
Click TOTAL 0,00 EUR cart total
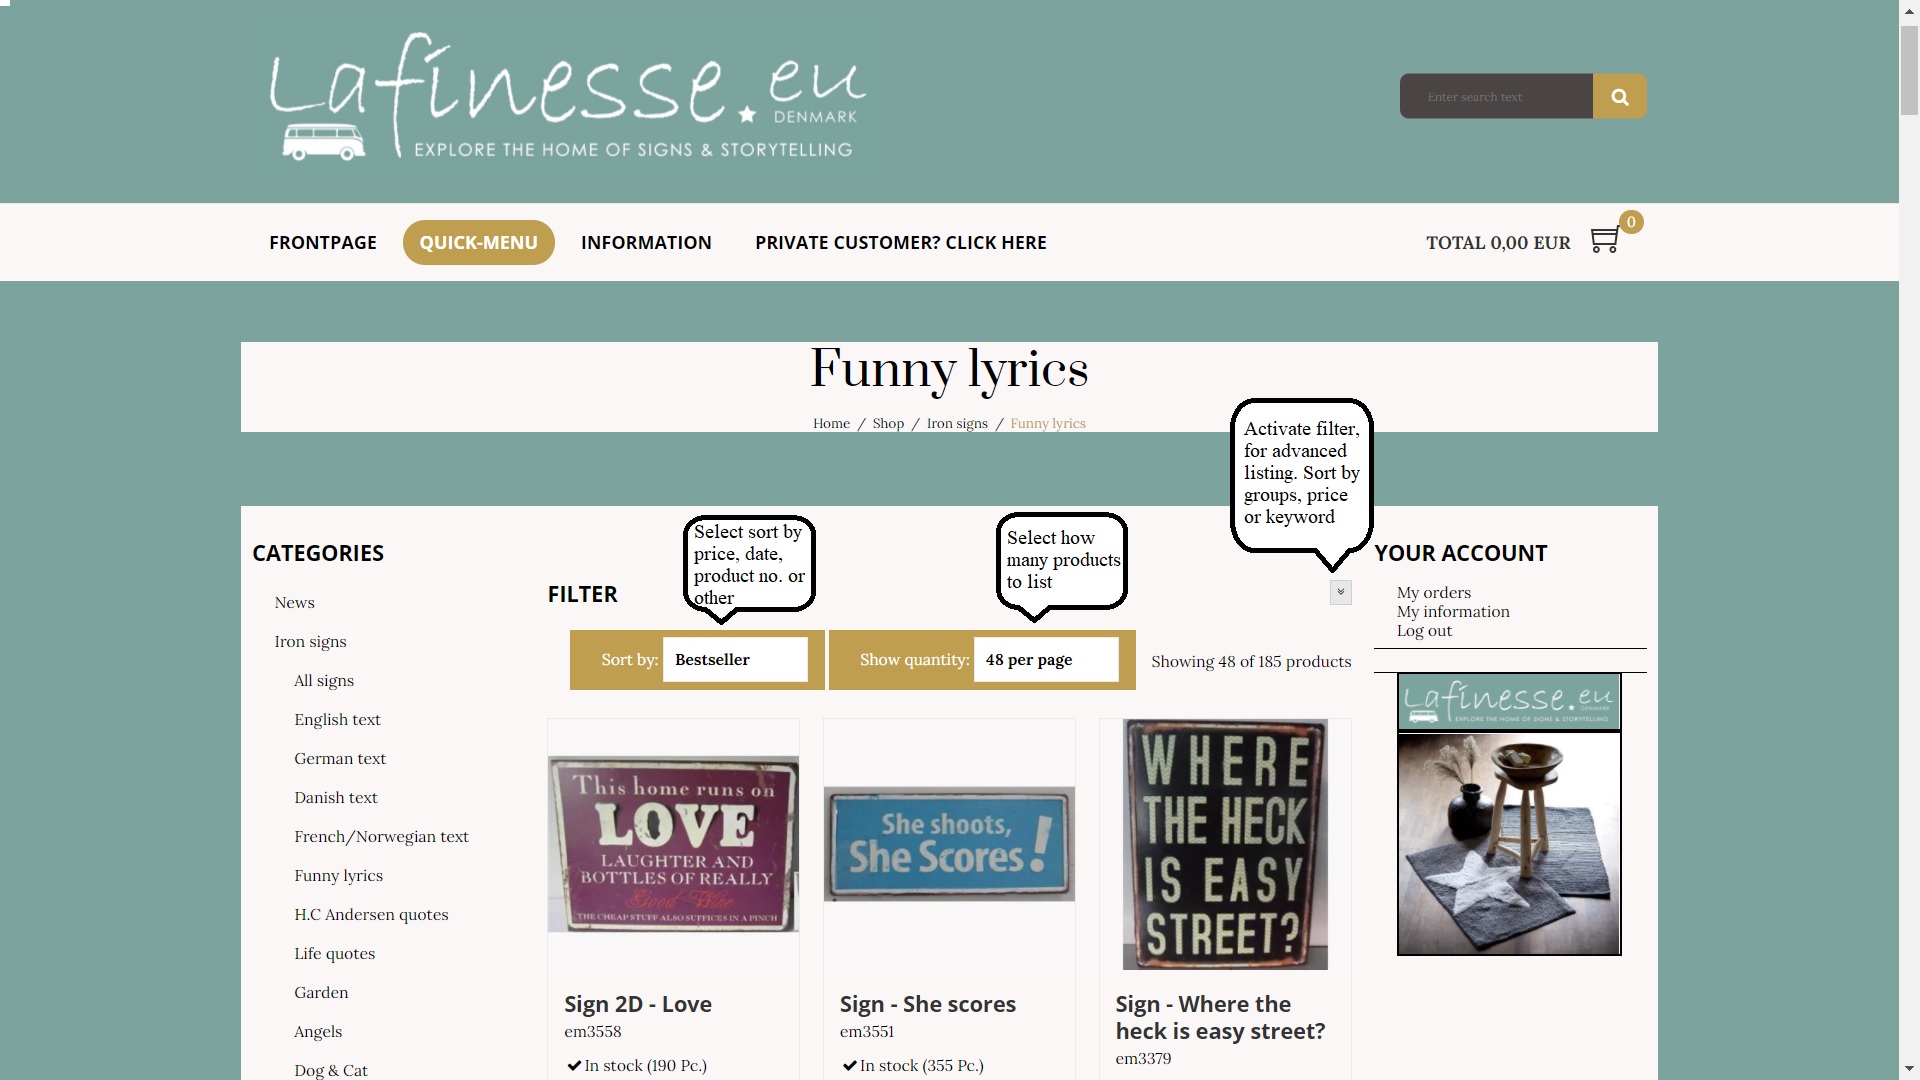(1498, 242)
